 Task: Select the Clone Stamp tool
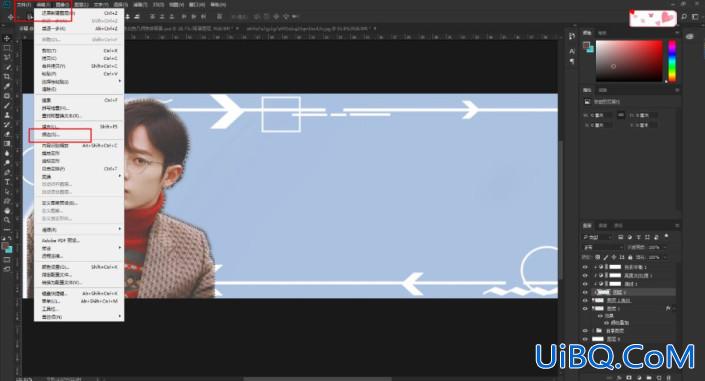click(x=7, y=115)
